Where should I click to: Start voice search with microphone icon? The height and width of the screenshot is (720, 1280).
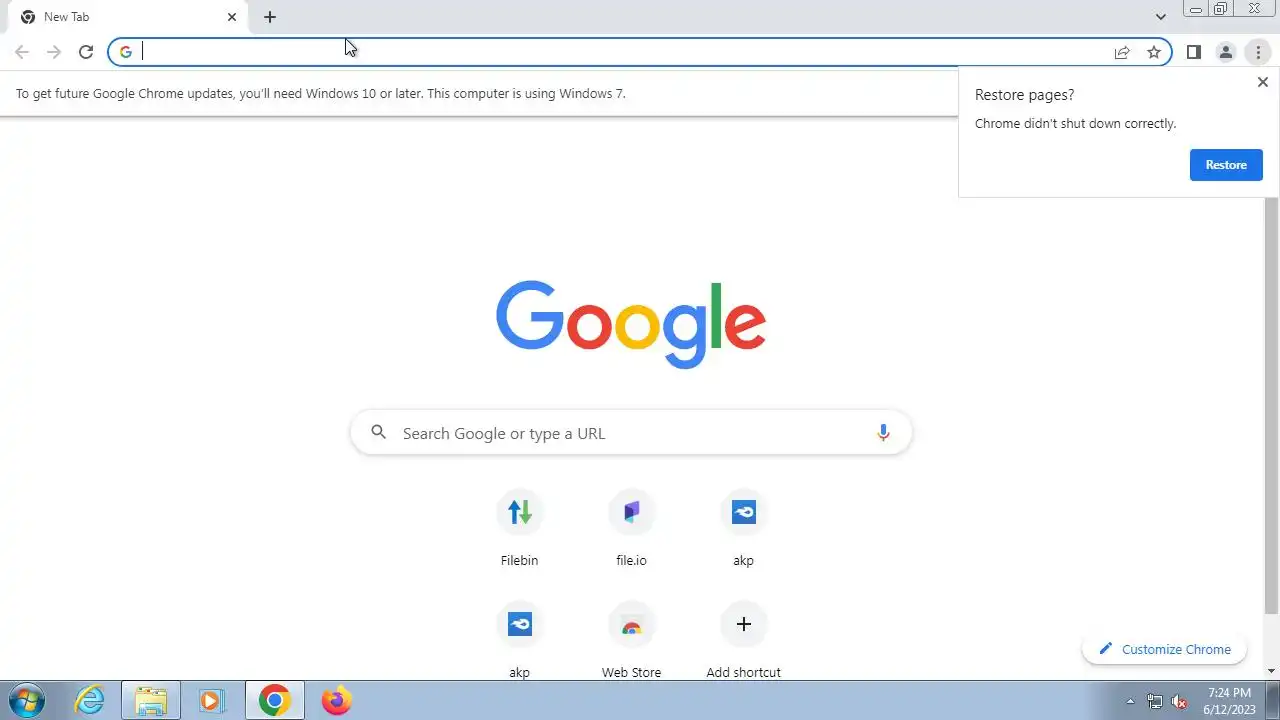pos(883,433)
